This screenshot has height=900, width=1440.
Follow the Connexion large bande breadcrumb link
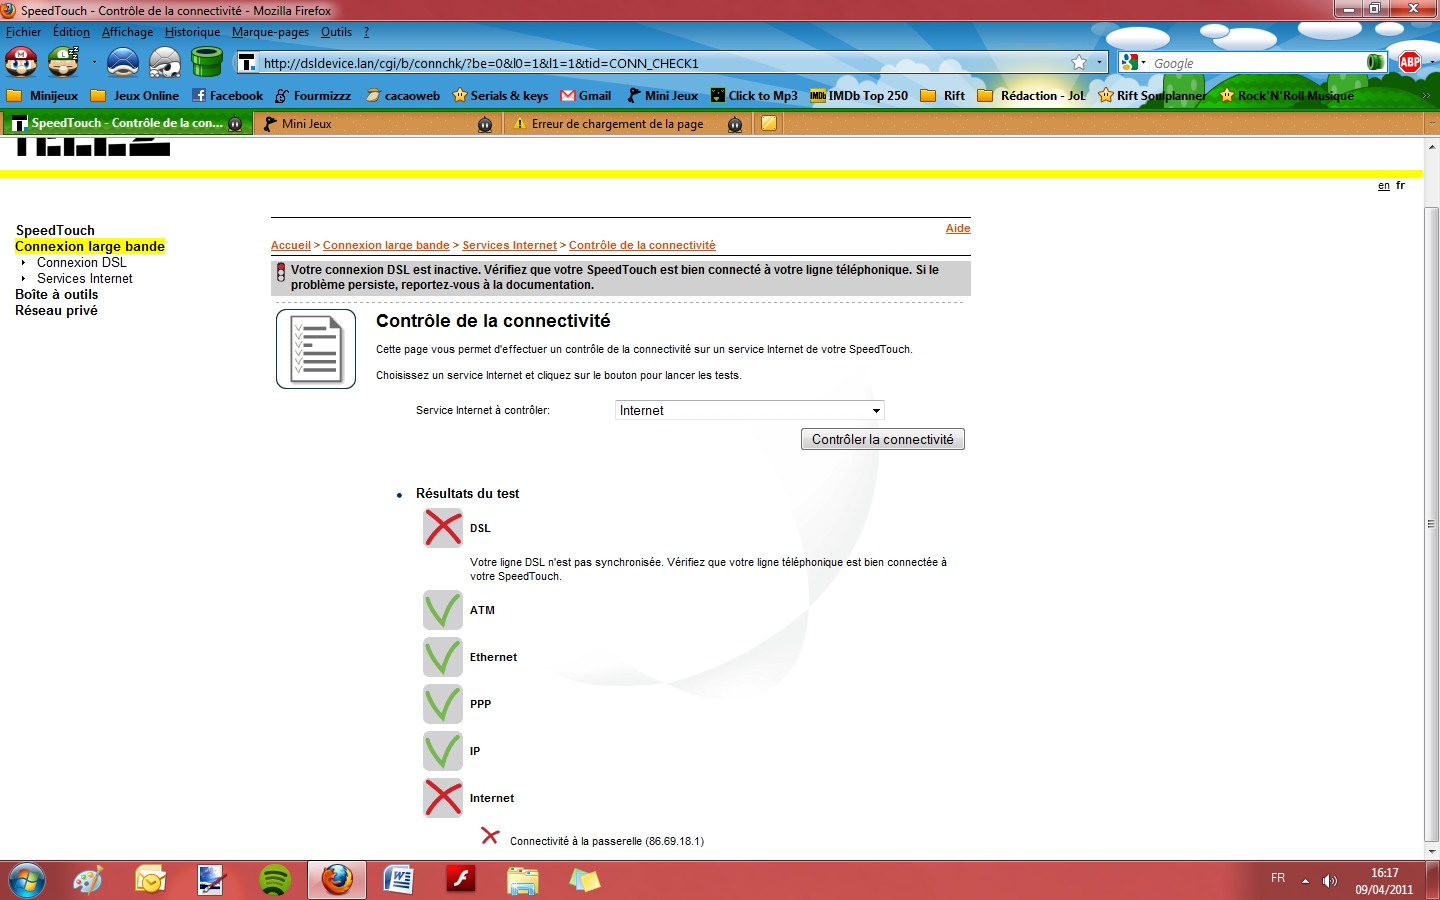[386, 245]
